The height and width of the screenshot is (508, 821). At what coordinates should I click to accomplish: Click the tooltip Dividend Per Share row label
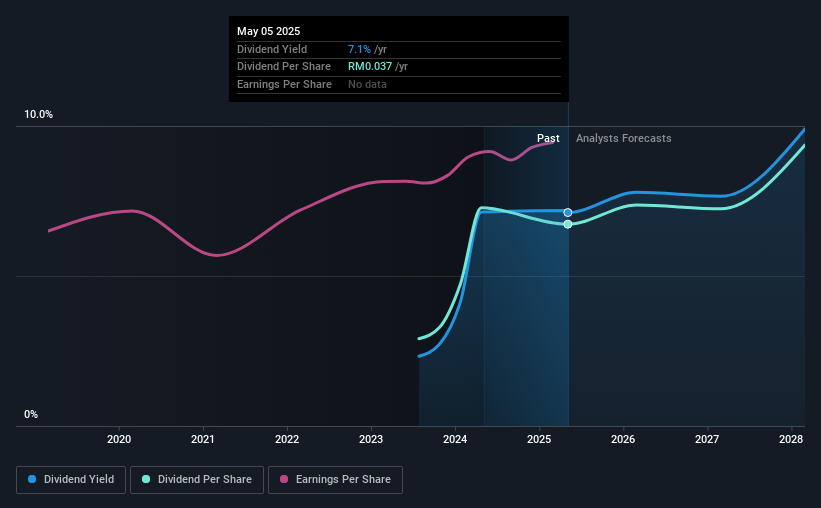pyautogui.click(x=284, y=67)
